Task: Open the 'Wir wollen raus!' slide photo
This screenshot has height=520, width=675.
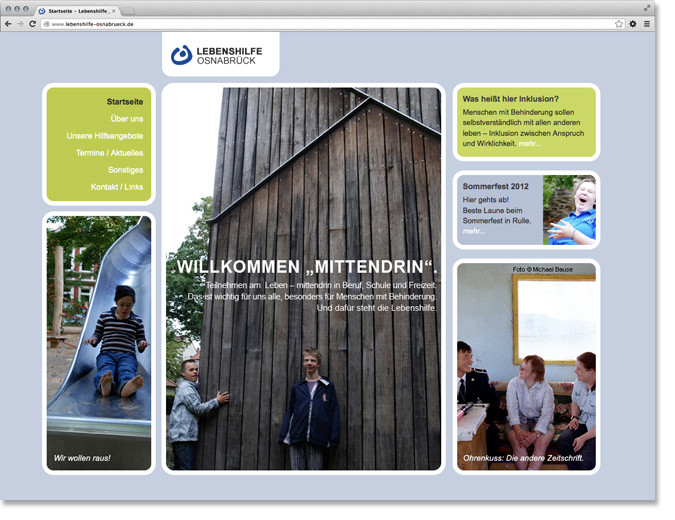Action: coord(99,343)
